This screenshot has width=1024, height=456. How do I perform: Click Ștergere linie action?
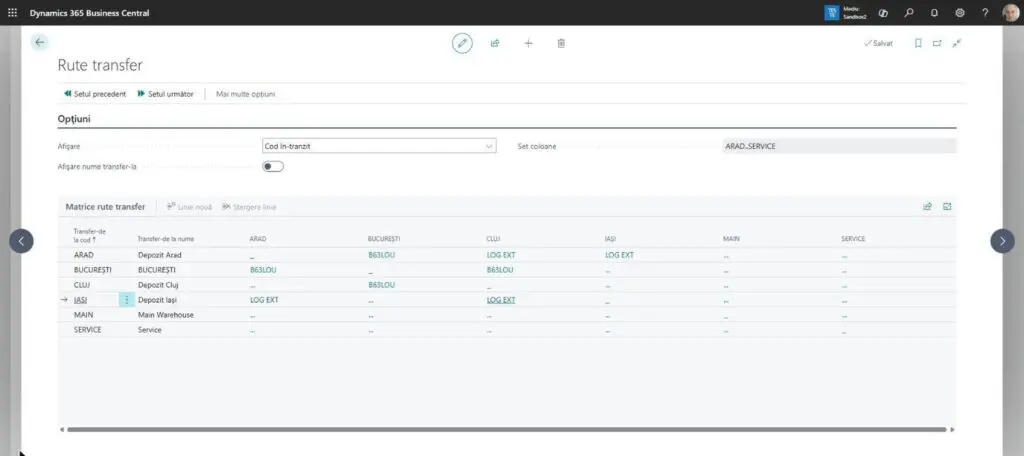249,206
